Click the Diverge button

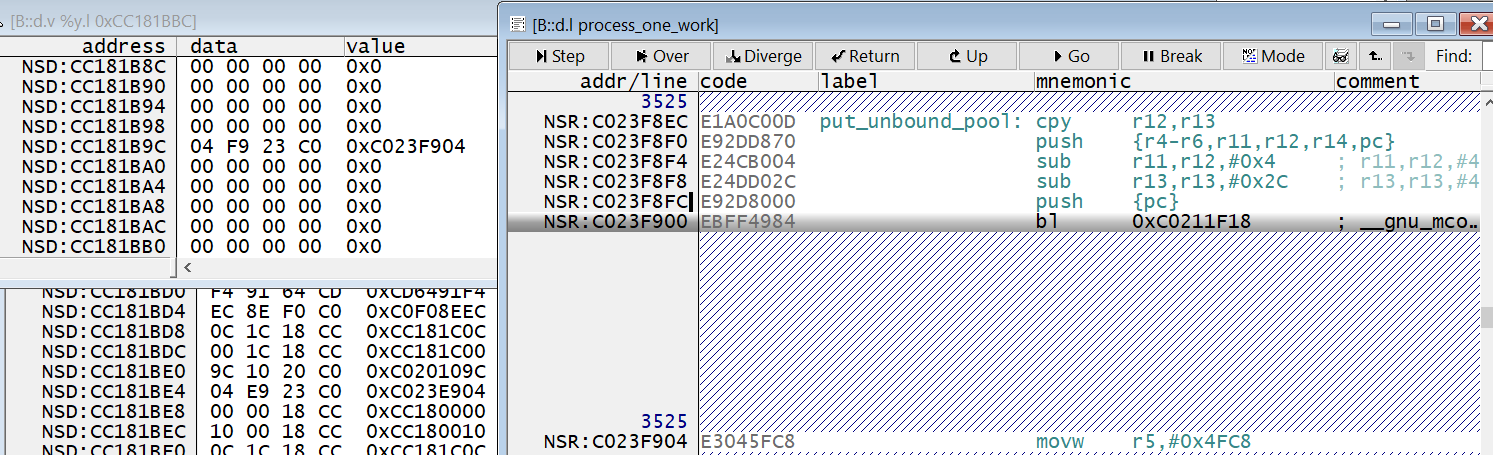tap(763, 56)
